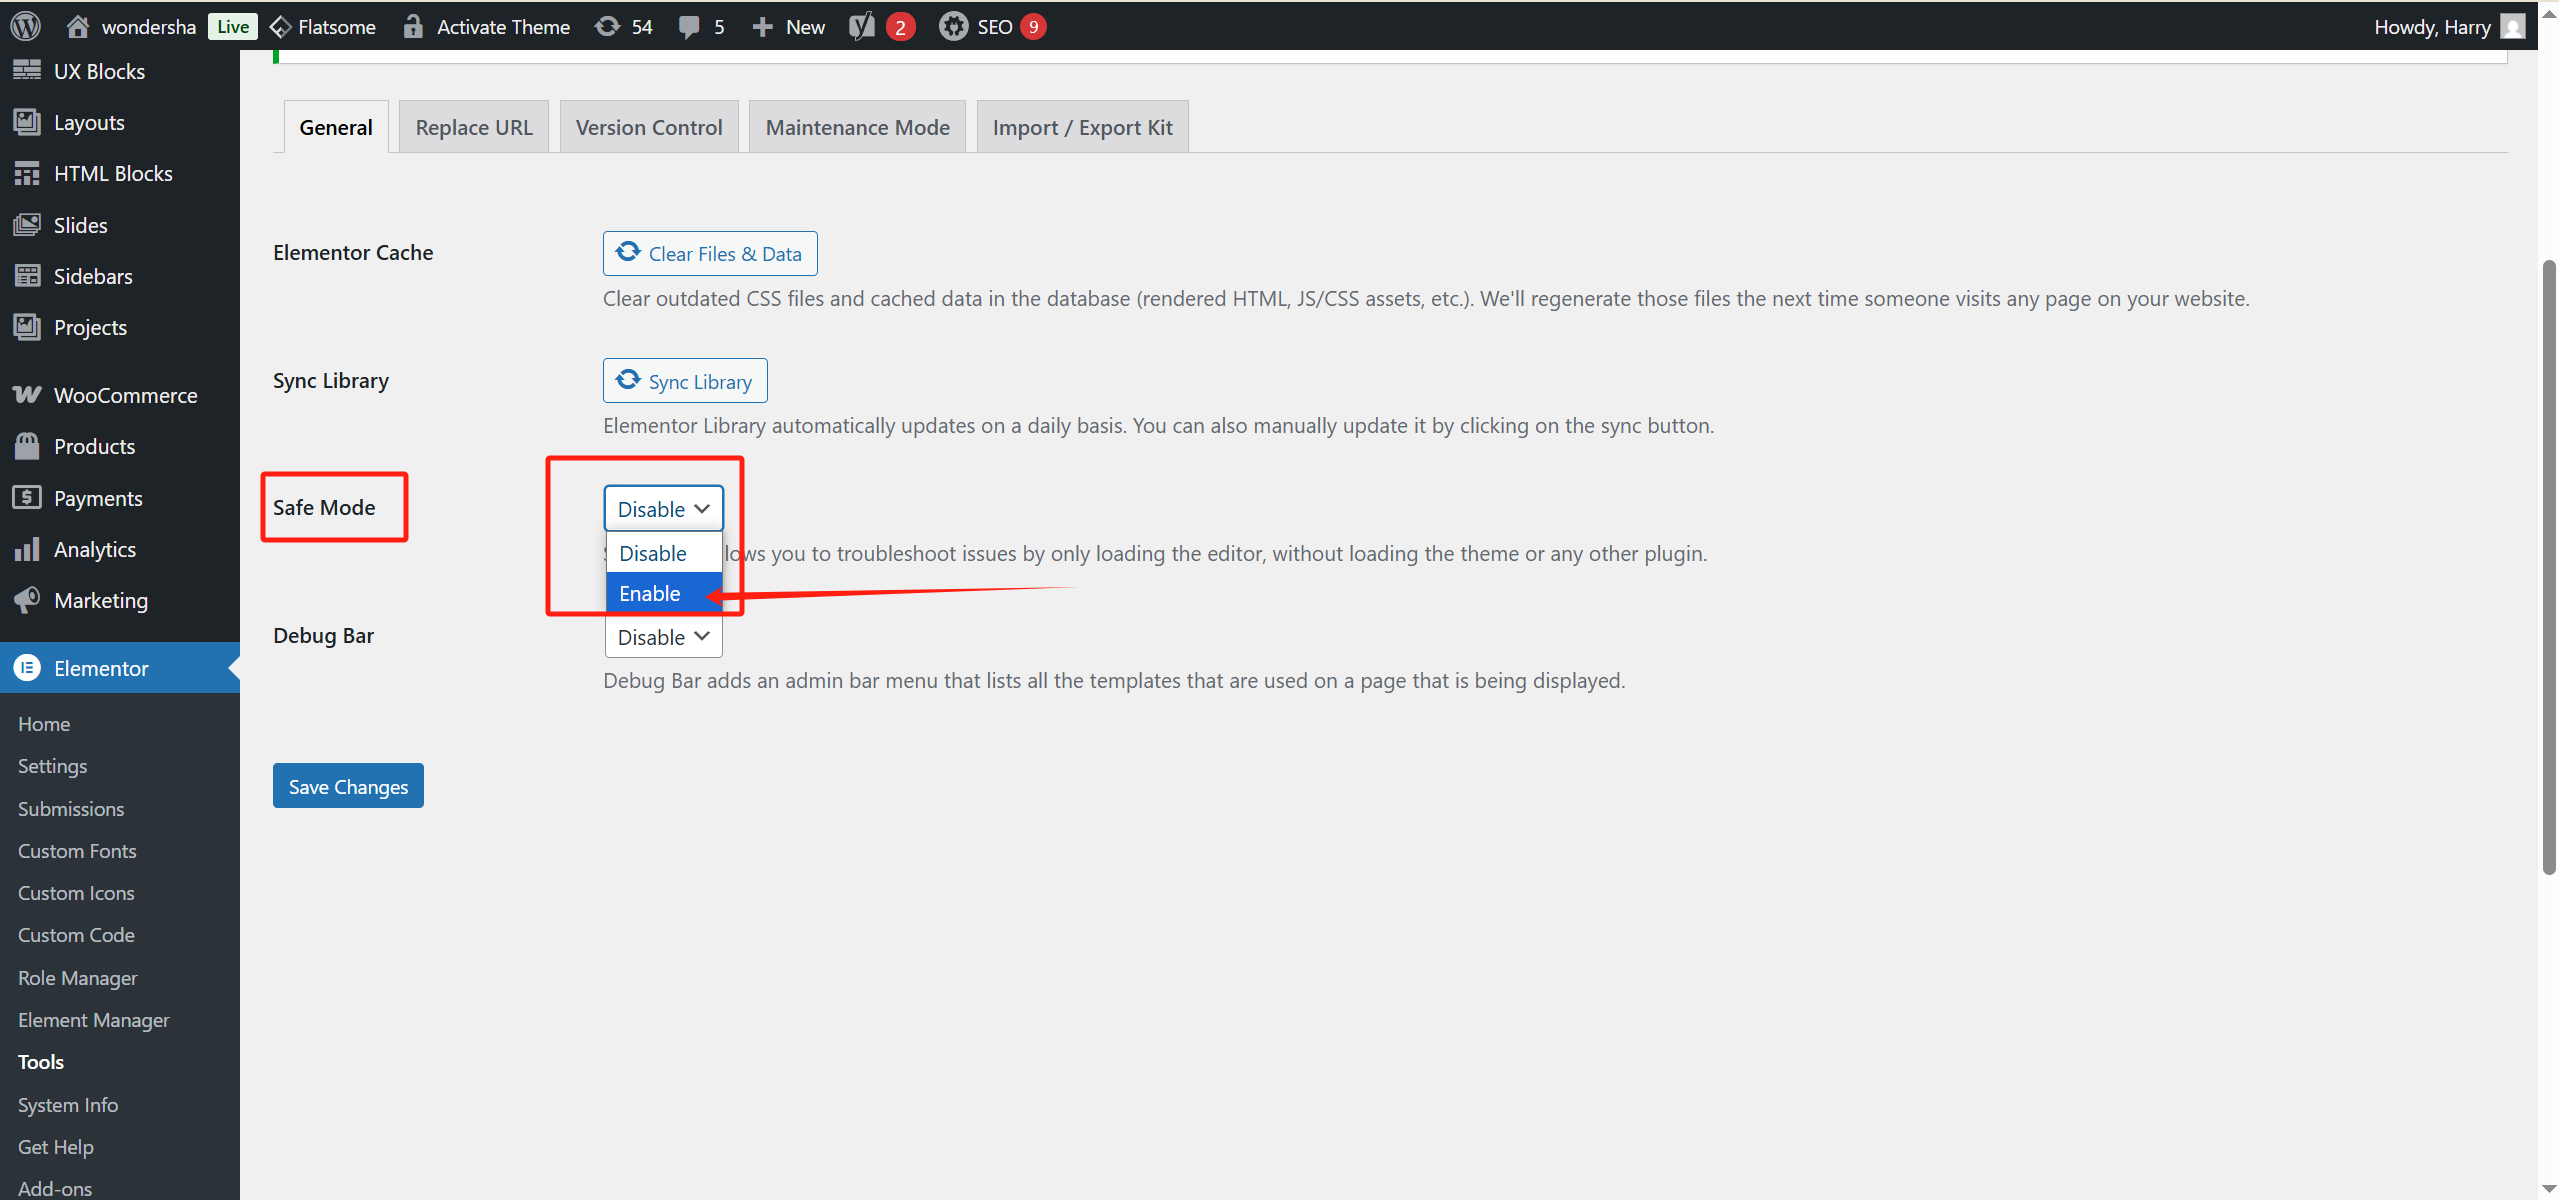This screenshot has width=2559, height=1200.
Task: Open the Safe Mode dropdown
Action: point(662,508)
